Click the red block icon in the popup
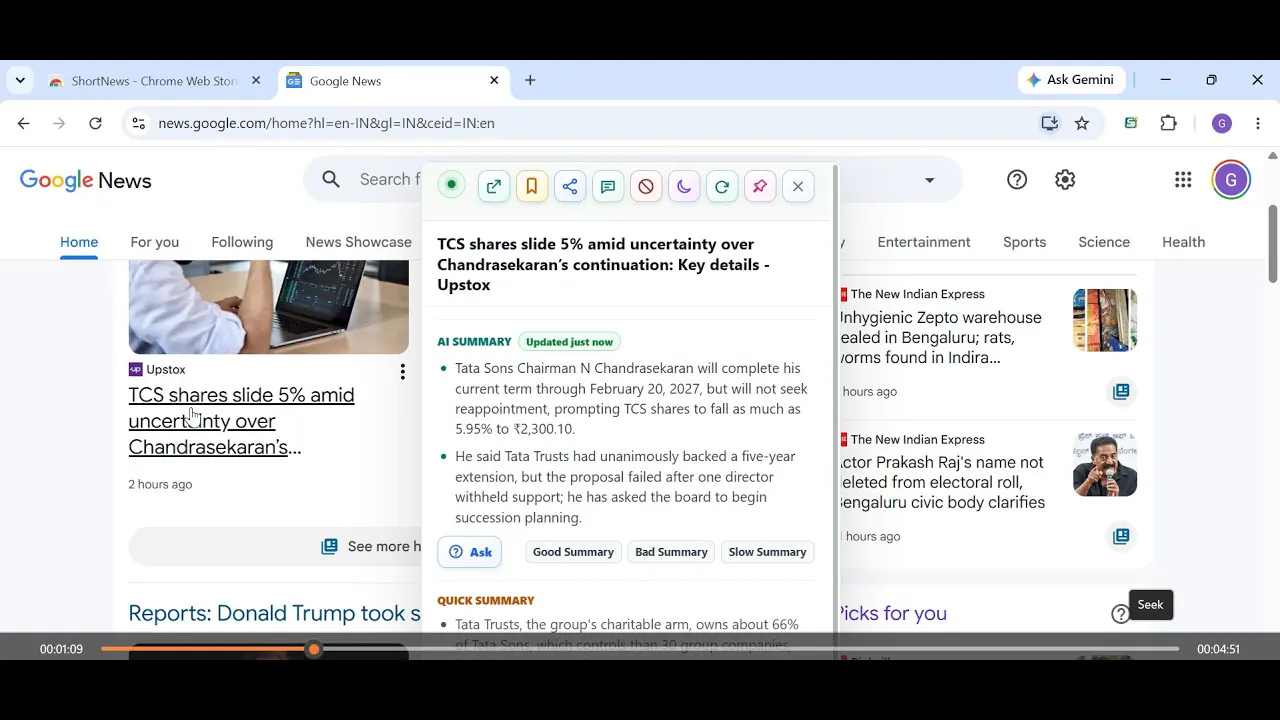This screenshot has width=1280, height=720. click(x=646, y=186)
